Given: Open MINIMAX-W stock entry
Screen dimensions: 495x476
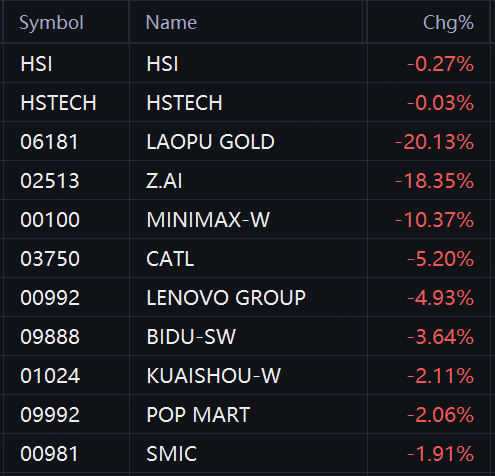Looking at the screenshot, I should pos(208,220).
